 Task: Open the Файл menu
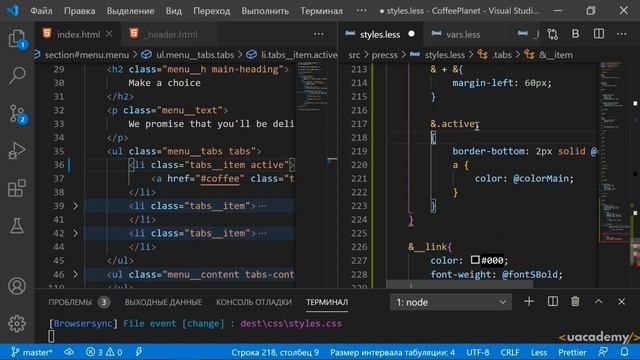(x=41, y=11)
